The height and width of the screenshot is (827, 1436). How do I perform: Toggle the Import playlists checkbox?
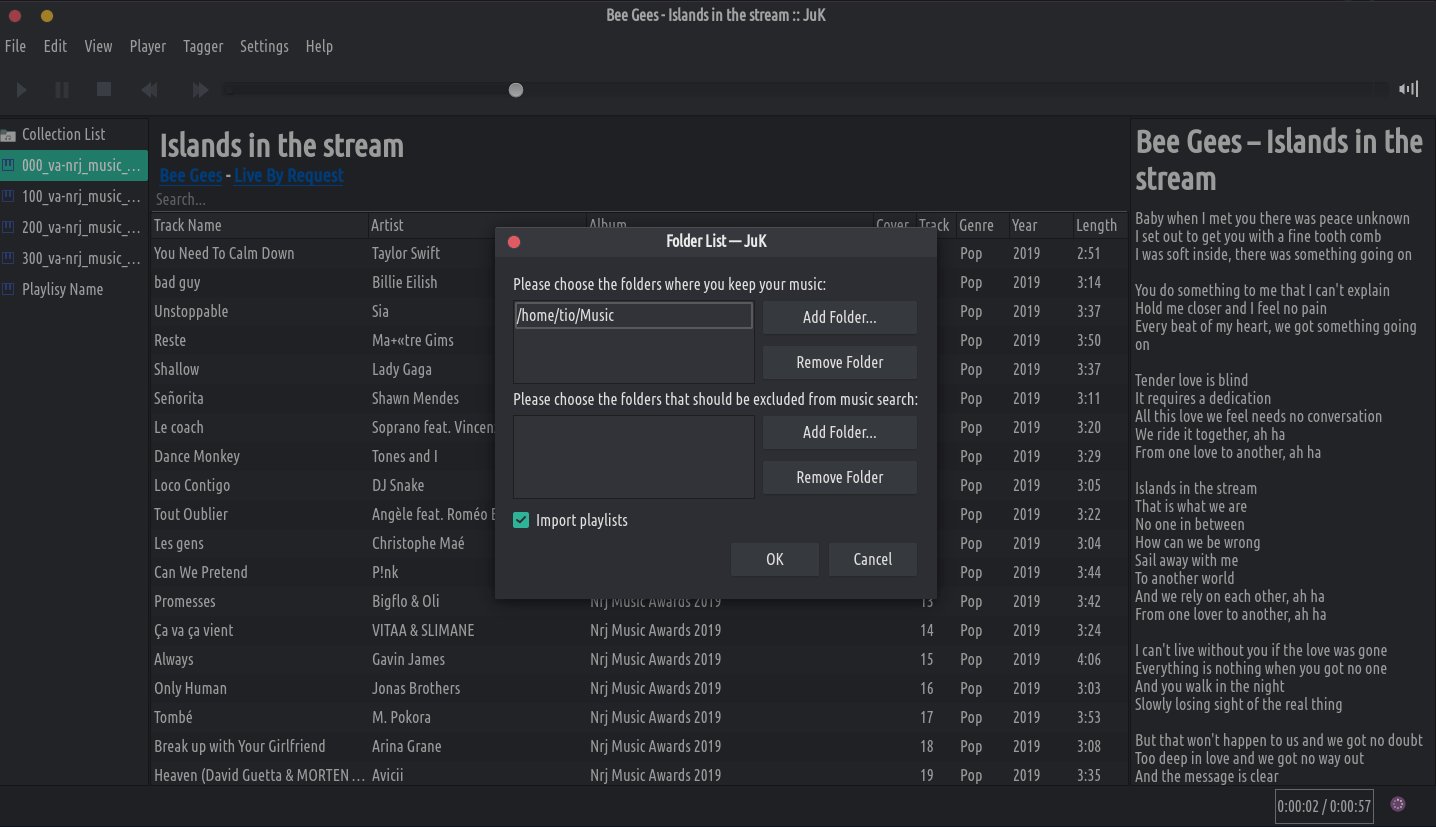point(521,520)
